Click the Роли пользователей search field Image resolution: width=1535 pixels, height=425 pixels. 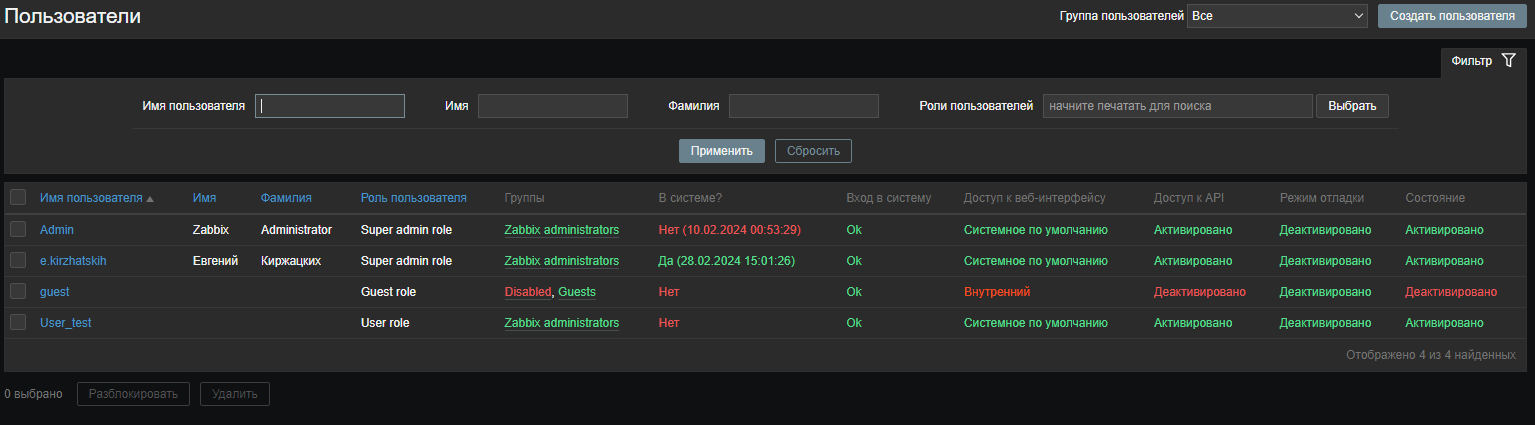point(1177,106)
